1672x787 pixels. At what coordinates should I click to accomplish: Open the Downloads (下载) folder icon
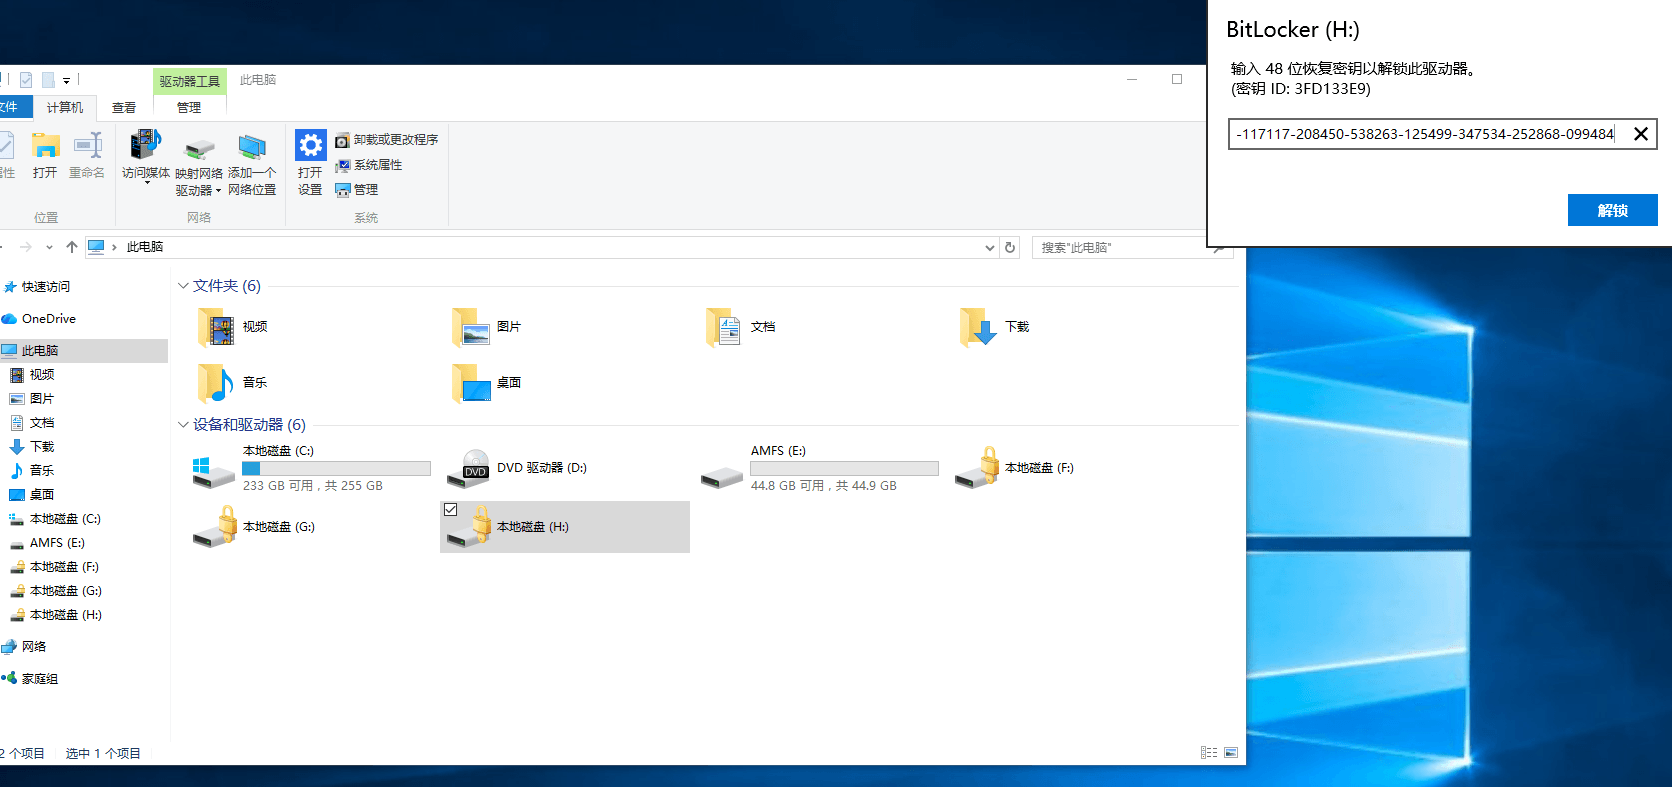click(978, 327)
